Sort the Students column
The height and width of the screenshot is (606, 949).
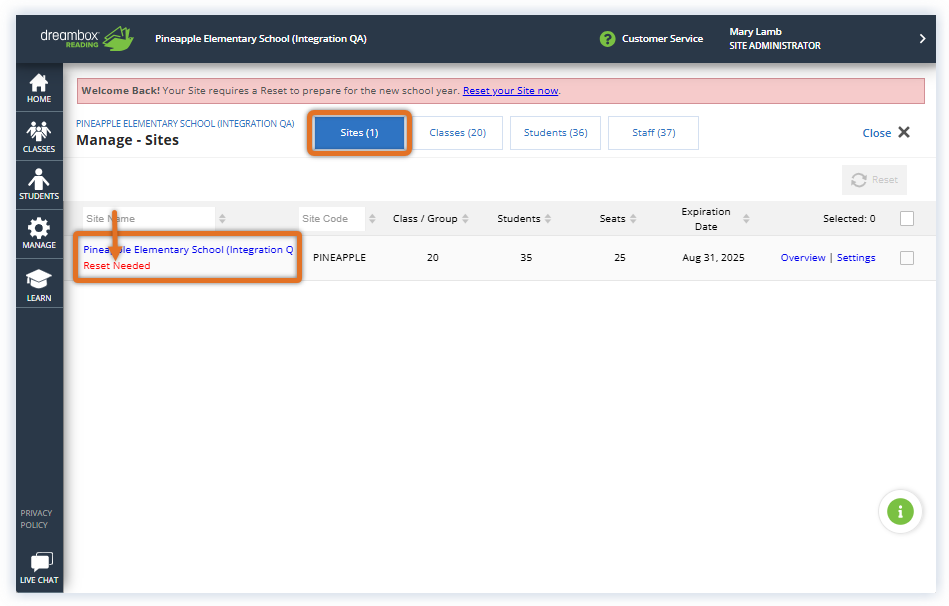click(548, 219)
